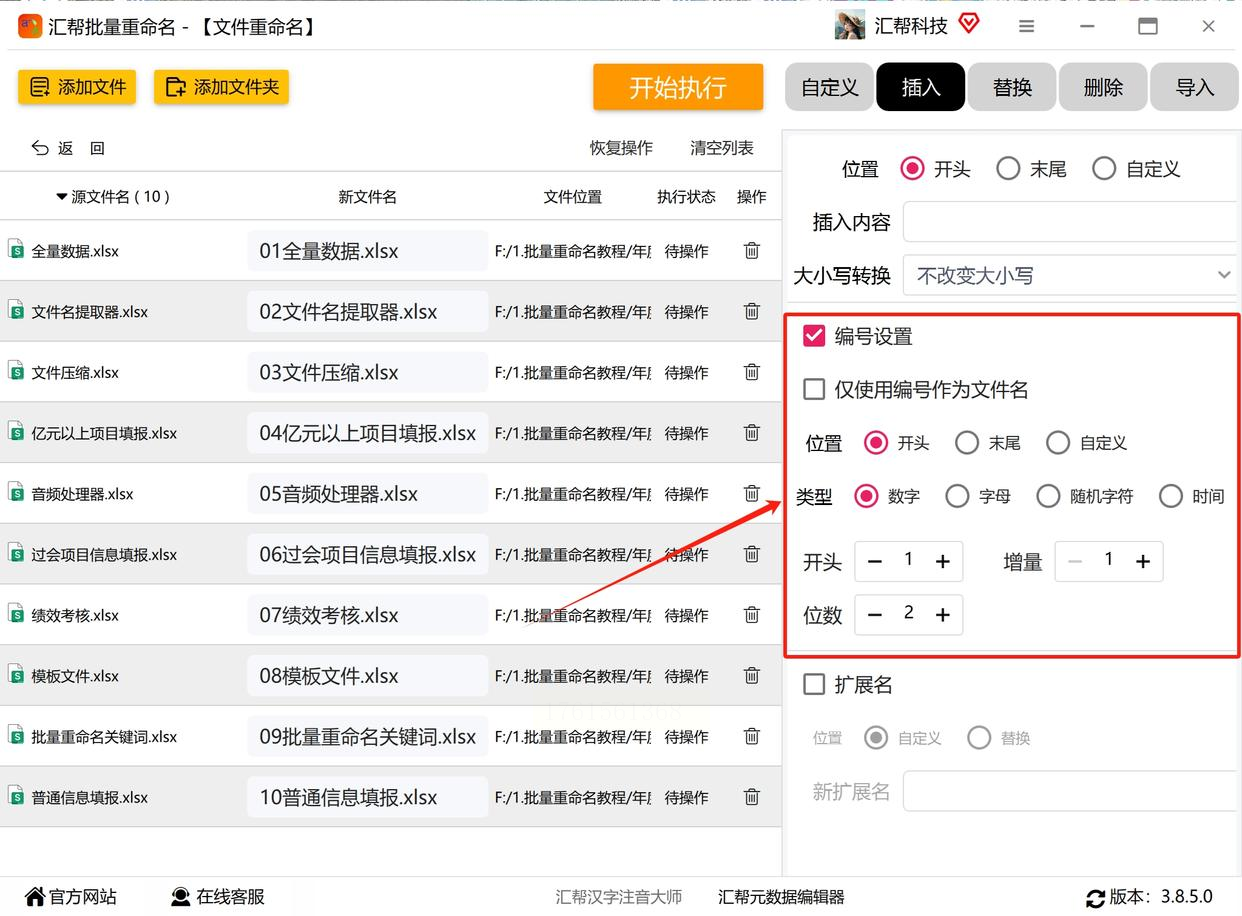Click the 返回 back arrow icon
This screenshot has width=1242, height=916.
point(41,148)
